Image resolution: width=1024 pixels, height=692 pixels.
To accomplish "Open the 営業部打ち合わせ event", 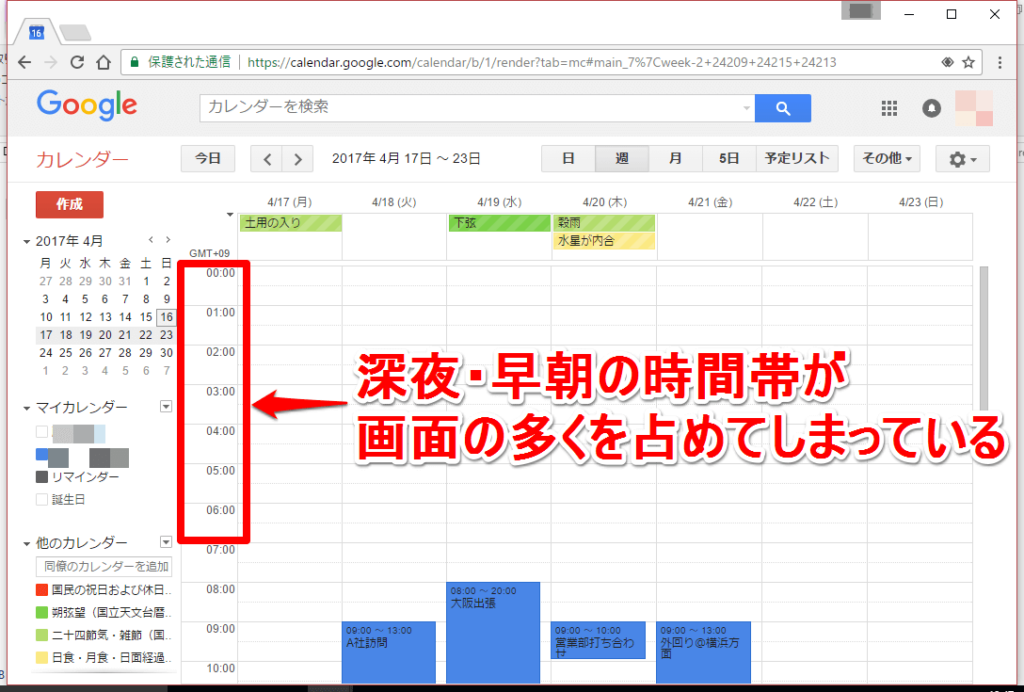I will point(598,640).
